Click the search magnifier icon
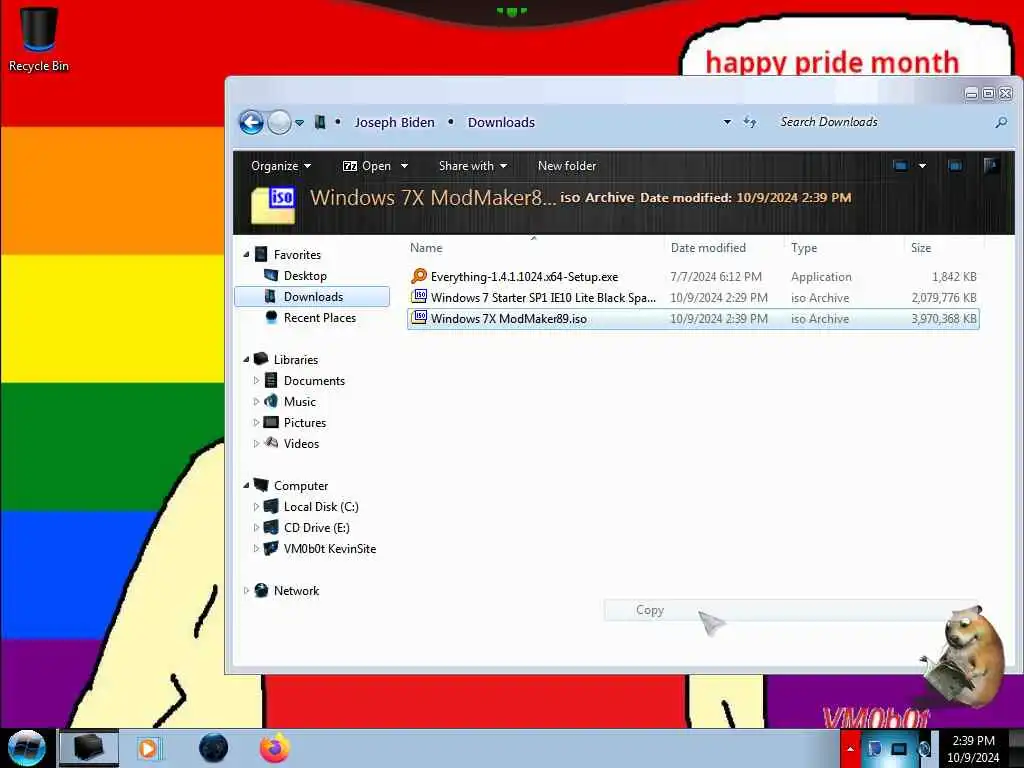 (x=1001, y=122)
